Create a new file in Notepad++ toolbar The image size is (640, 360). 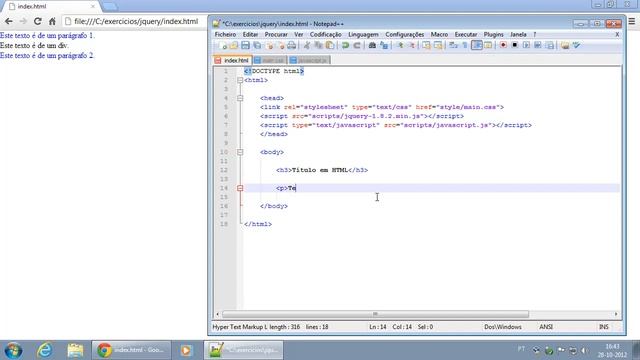(x=222, y=45)
